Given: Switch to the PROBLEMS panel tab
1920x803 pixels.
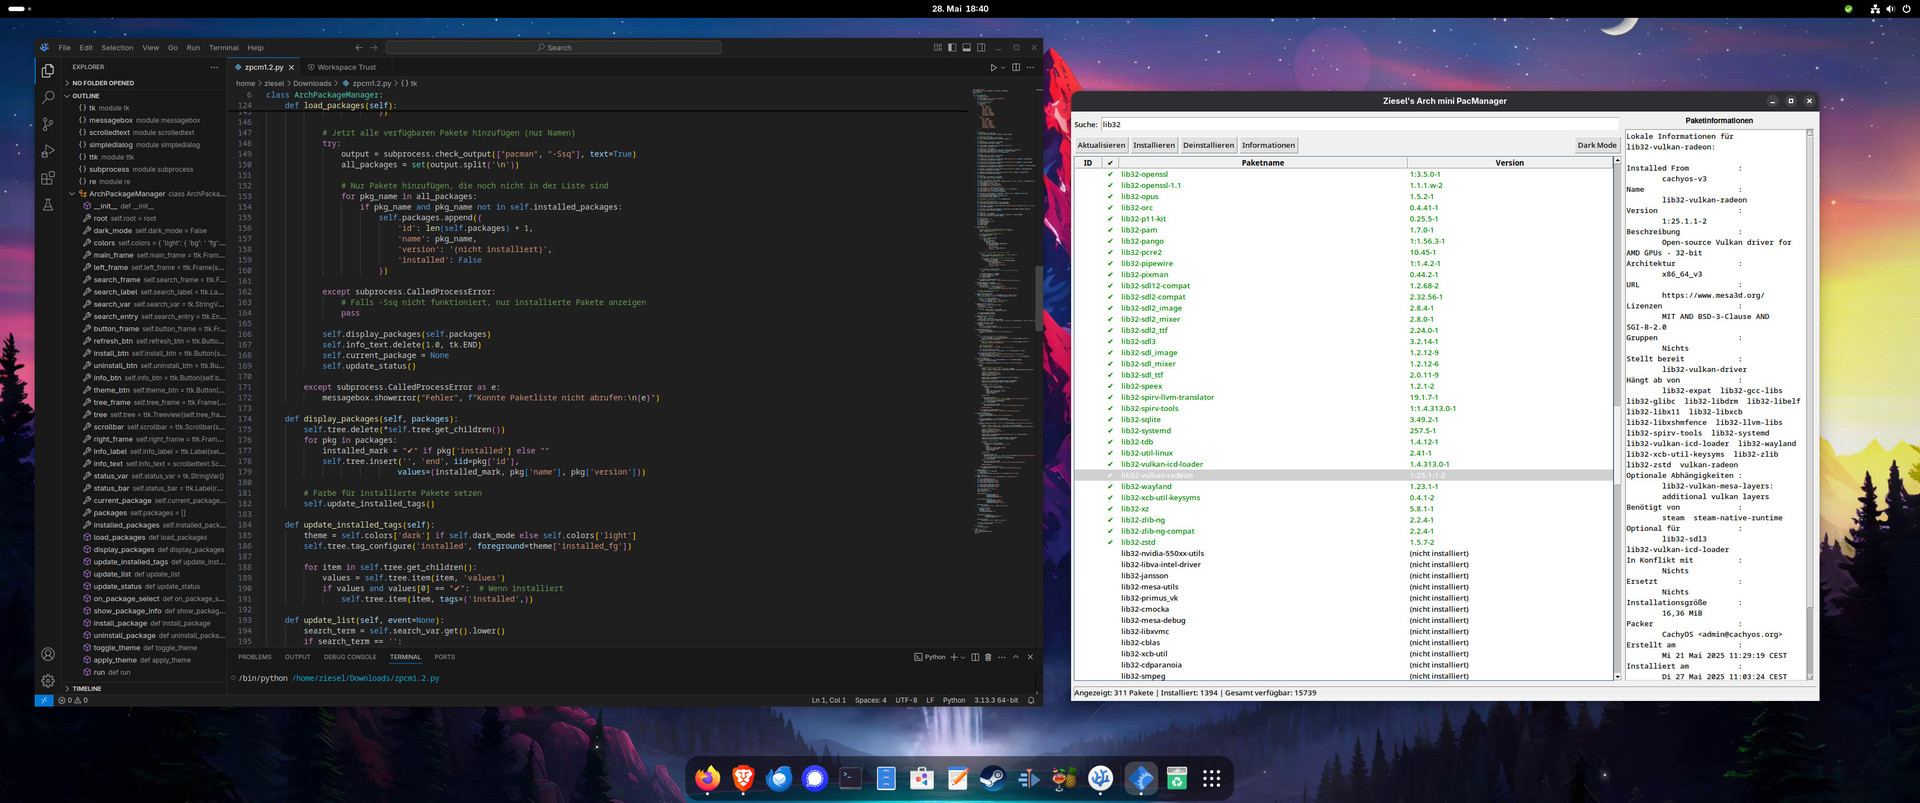Looking at the screenshot, I should click(254, 657).
